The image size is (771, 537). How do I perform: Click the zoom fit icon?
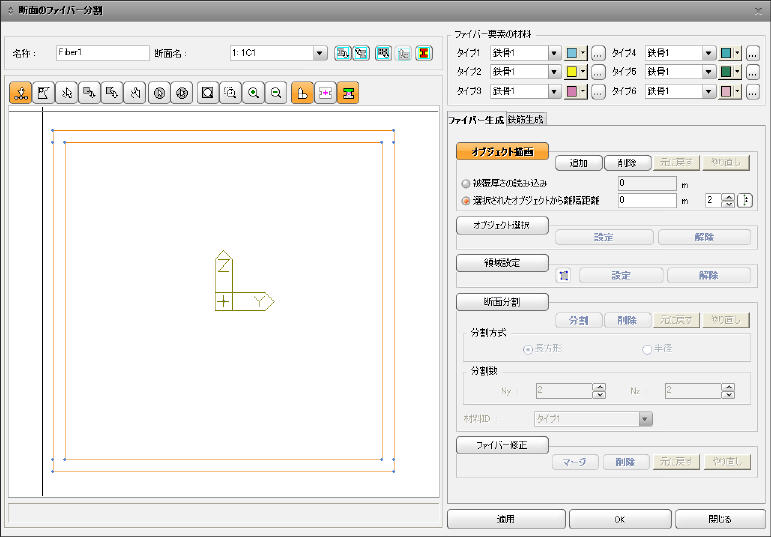click(208, 93)
